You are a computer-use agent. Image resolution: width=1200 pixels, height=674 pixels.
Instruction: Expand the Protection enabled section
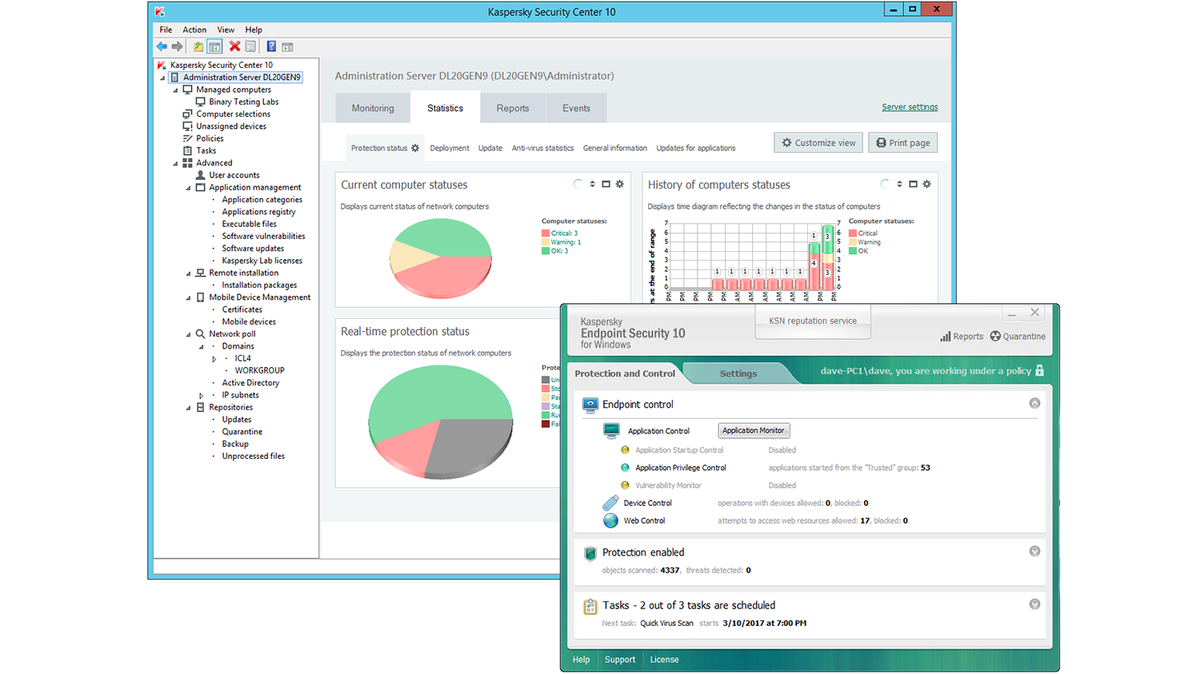(1035, 551)
